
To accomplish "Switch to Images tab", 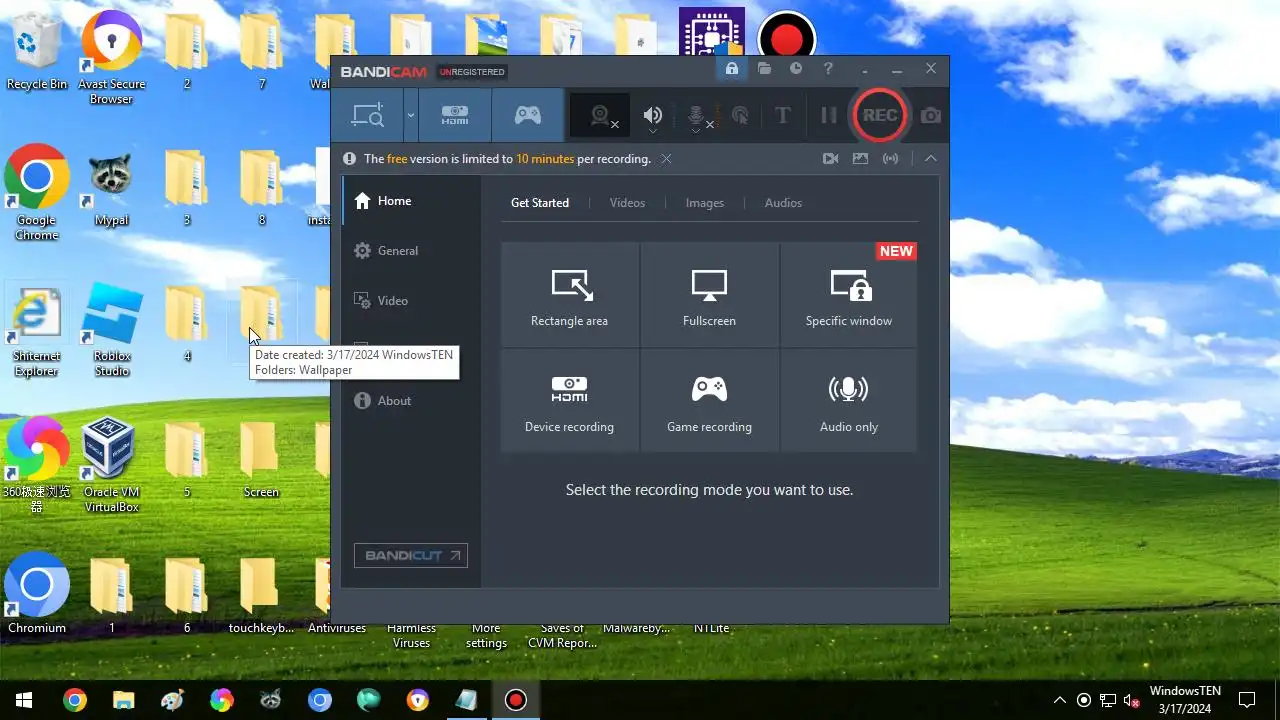I will tap(704, 203).
